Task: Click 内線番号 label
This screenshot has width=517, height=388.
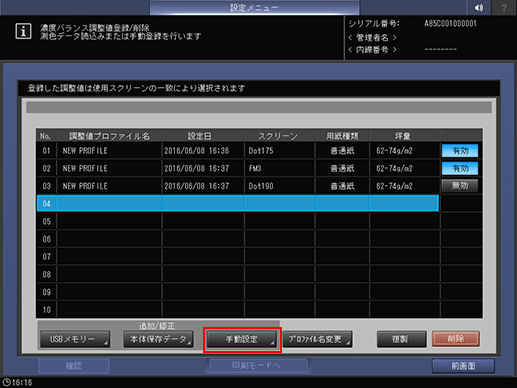Action: pos(372,50)
